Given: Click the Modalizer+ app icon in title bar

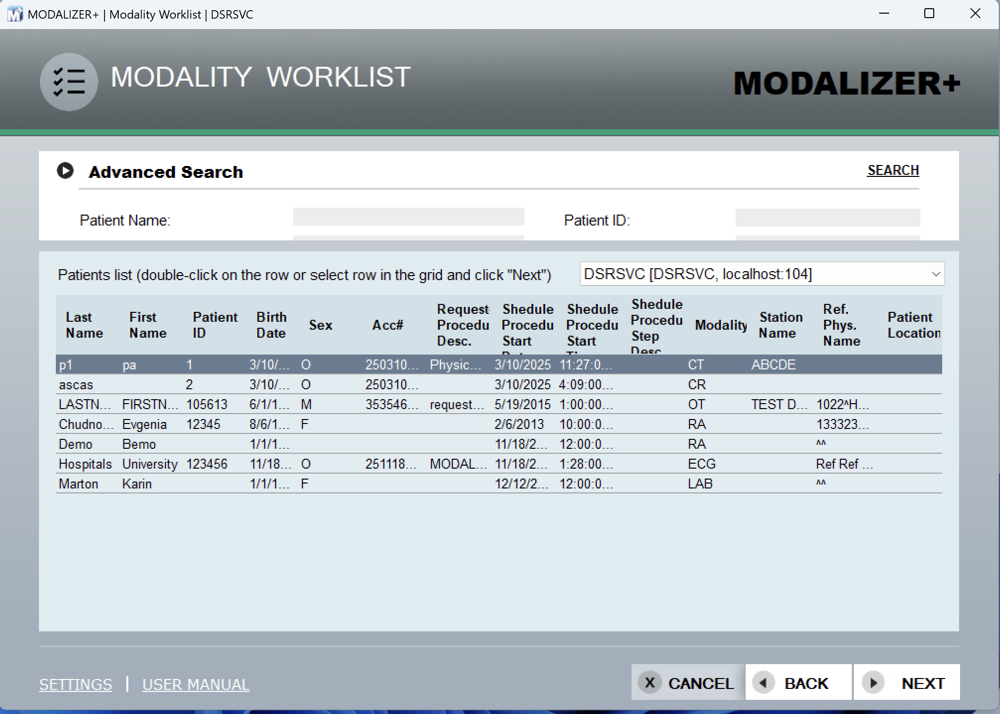Looking at the screenshot, I should 15,14.
